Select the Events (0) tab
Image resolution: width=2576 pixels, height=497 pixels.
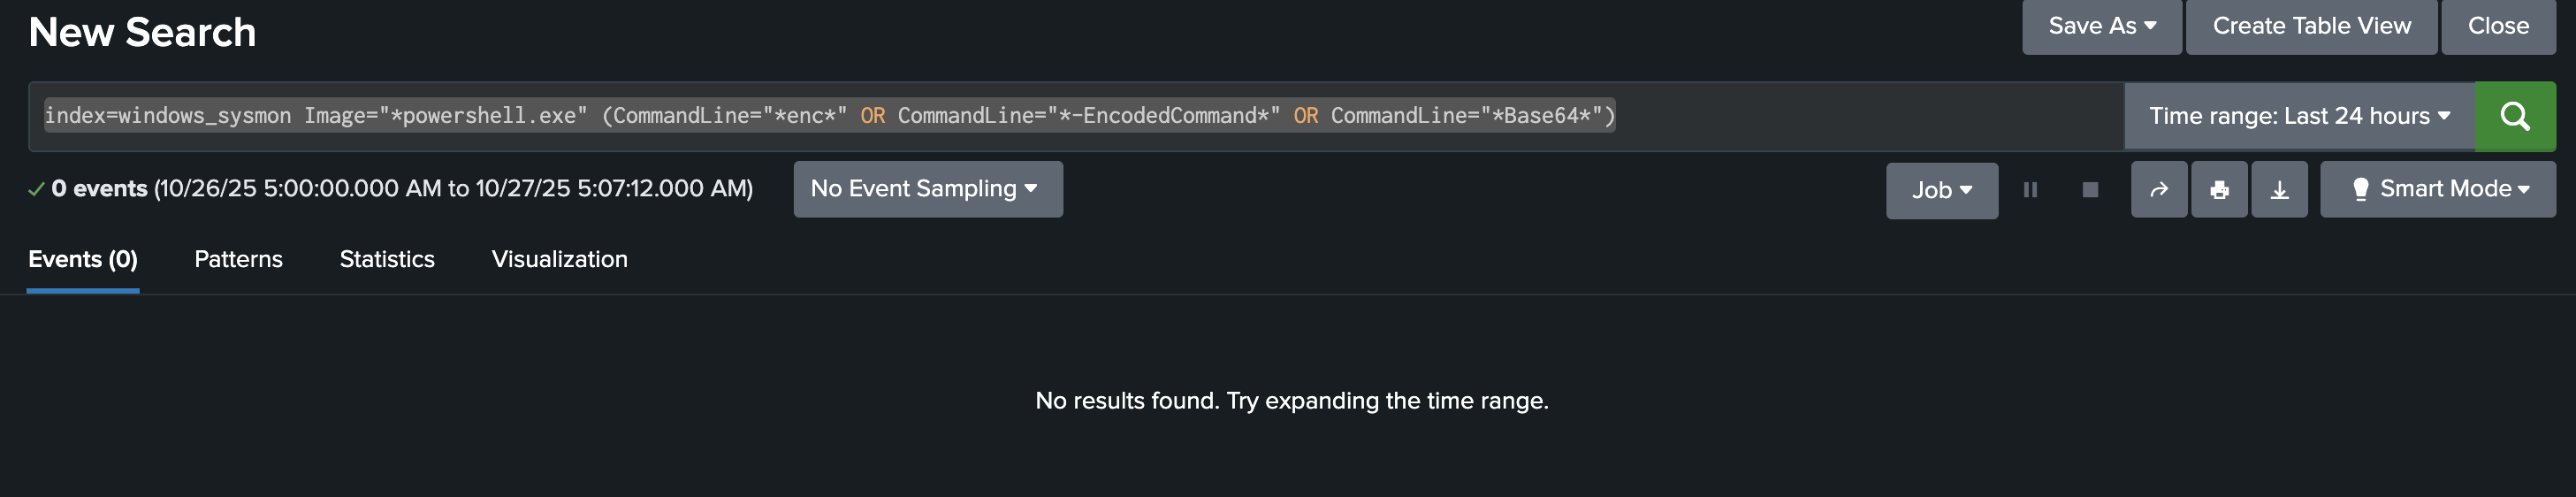pos(83,259)
